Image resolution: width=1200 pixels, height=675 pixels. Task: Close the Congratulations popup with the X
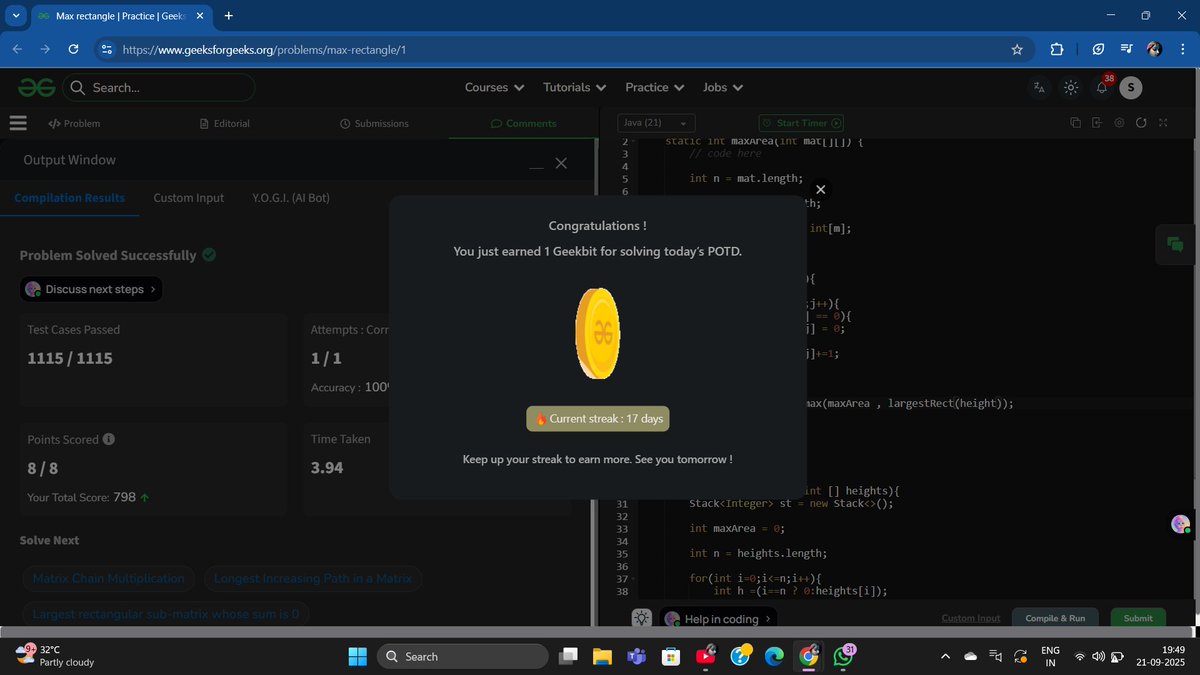click(820, 189)
